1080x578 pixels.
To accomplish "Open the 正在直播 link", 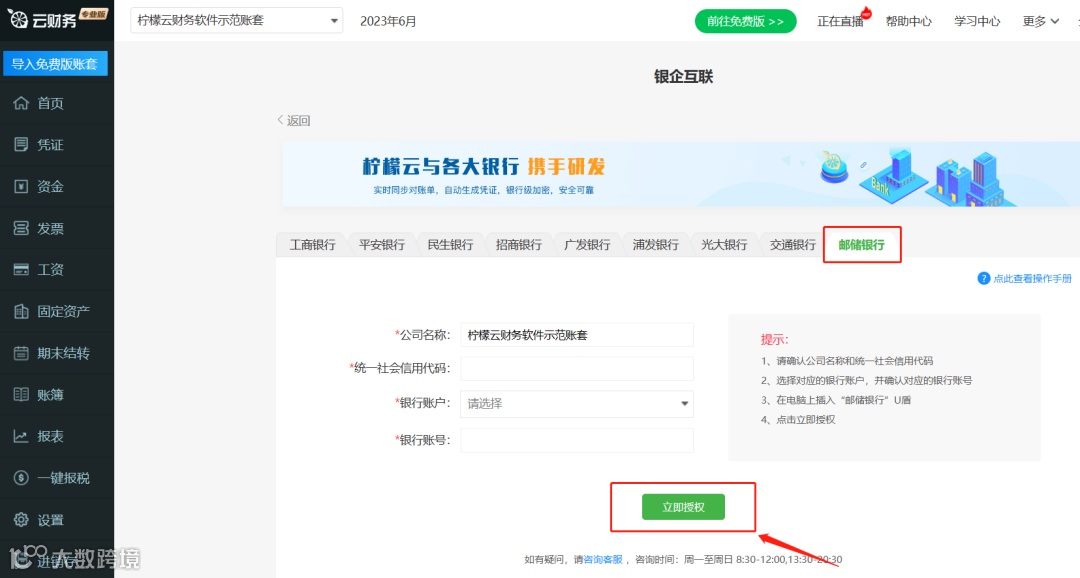I will click(840, 21).
